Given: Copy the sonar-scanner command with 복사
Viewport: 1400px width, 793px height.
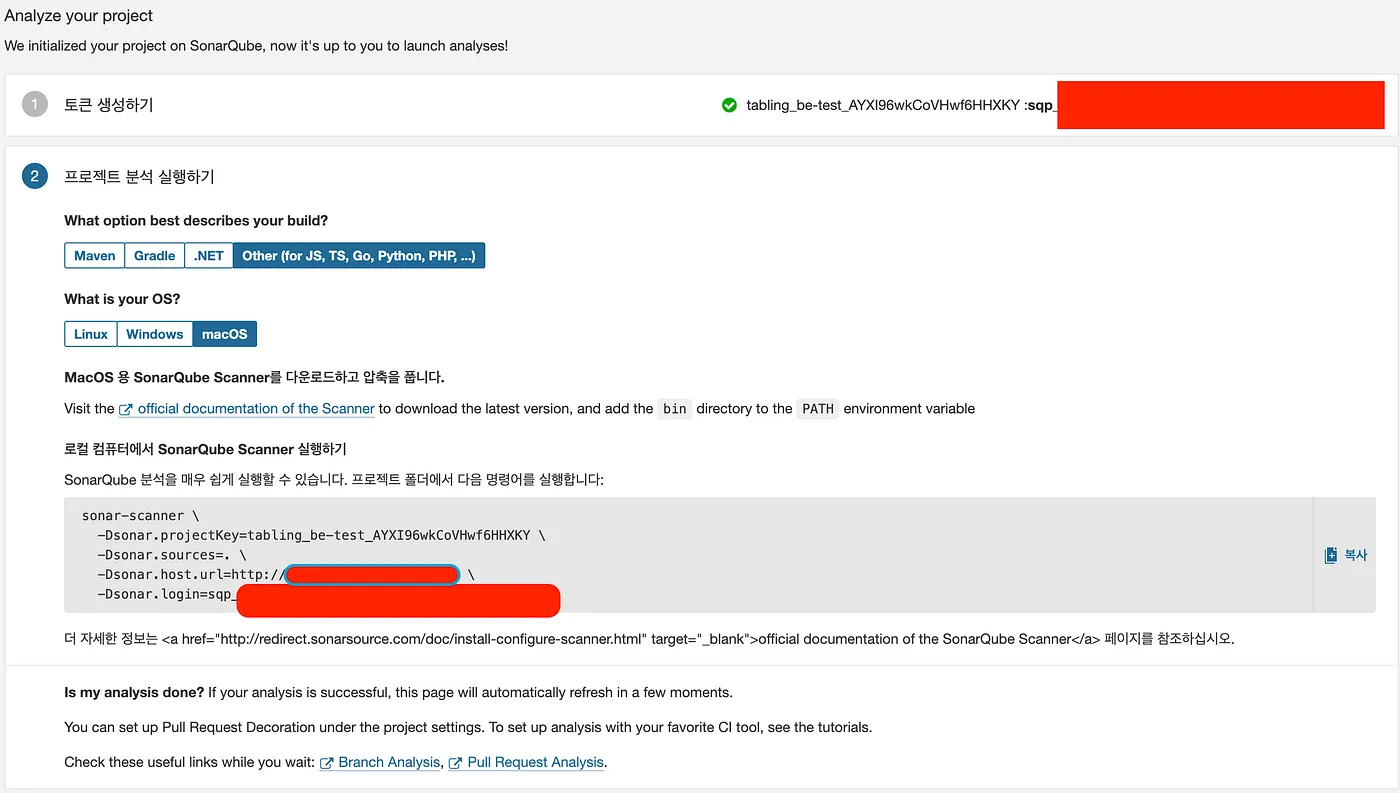Looking at the screenshot, I should coord(1345,555).
